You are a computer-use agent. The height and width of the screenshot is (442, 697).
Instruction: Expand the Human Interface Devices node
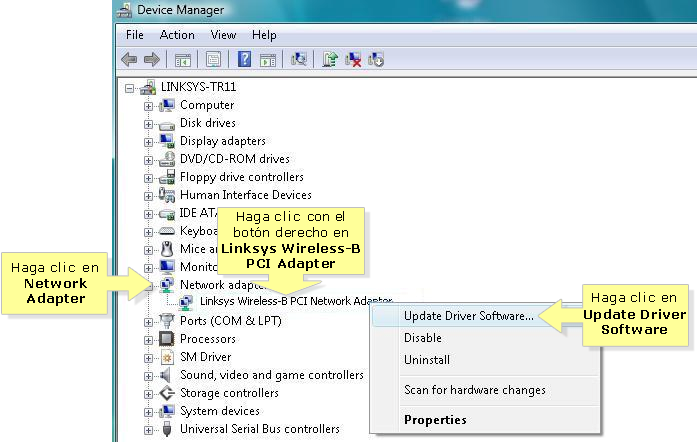click(x=148, y=196)
